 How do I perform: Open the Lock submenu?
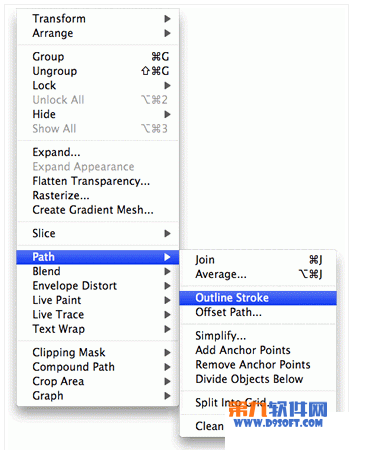(x=98, y=85)
